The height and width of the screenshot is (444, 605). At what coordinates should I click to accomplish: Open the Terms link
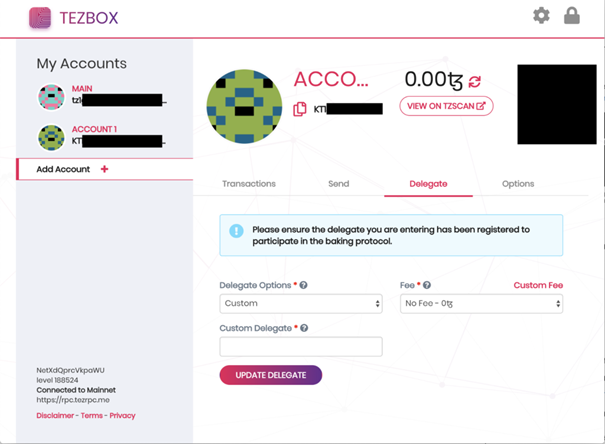tap(92, 415)
